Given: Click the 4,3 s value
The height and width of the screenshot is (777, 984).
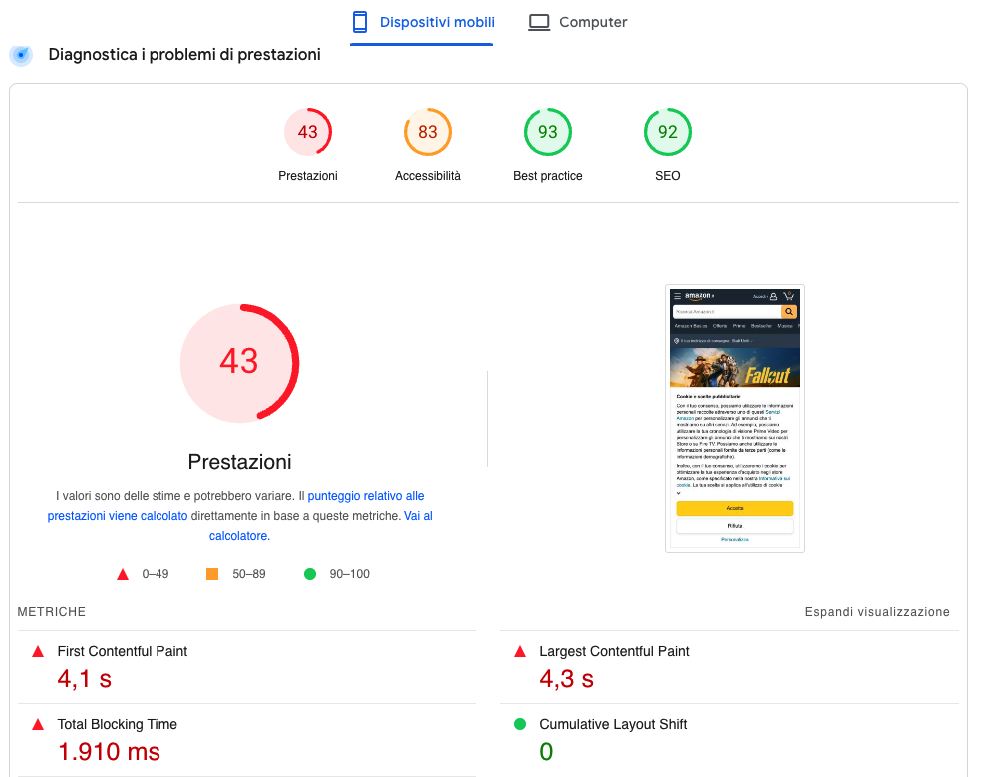Looking at the screenshot, I should [567, 679].
